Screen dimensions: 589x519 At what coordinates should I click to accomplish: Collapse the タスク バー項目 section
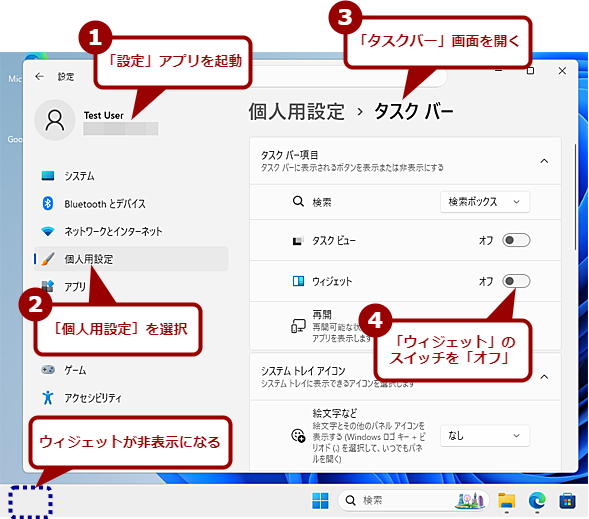[544, 161]
